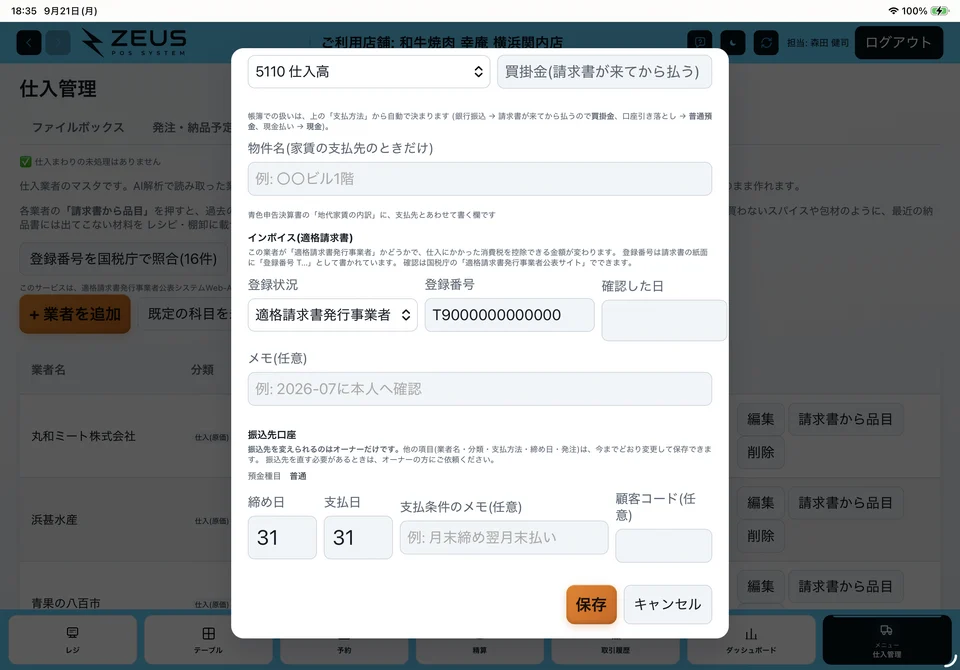Click the 仕入管理 page title
The width and height of the screenshot is (960, 670).
58,89
